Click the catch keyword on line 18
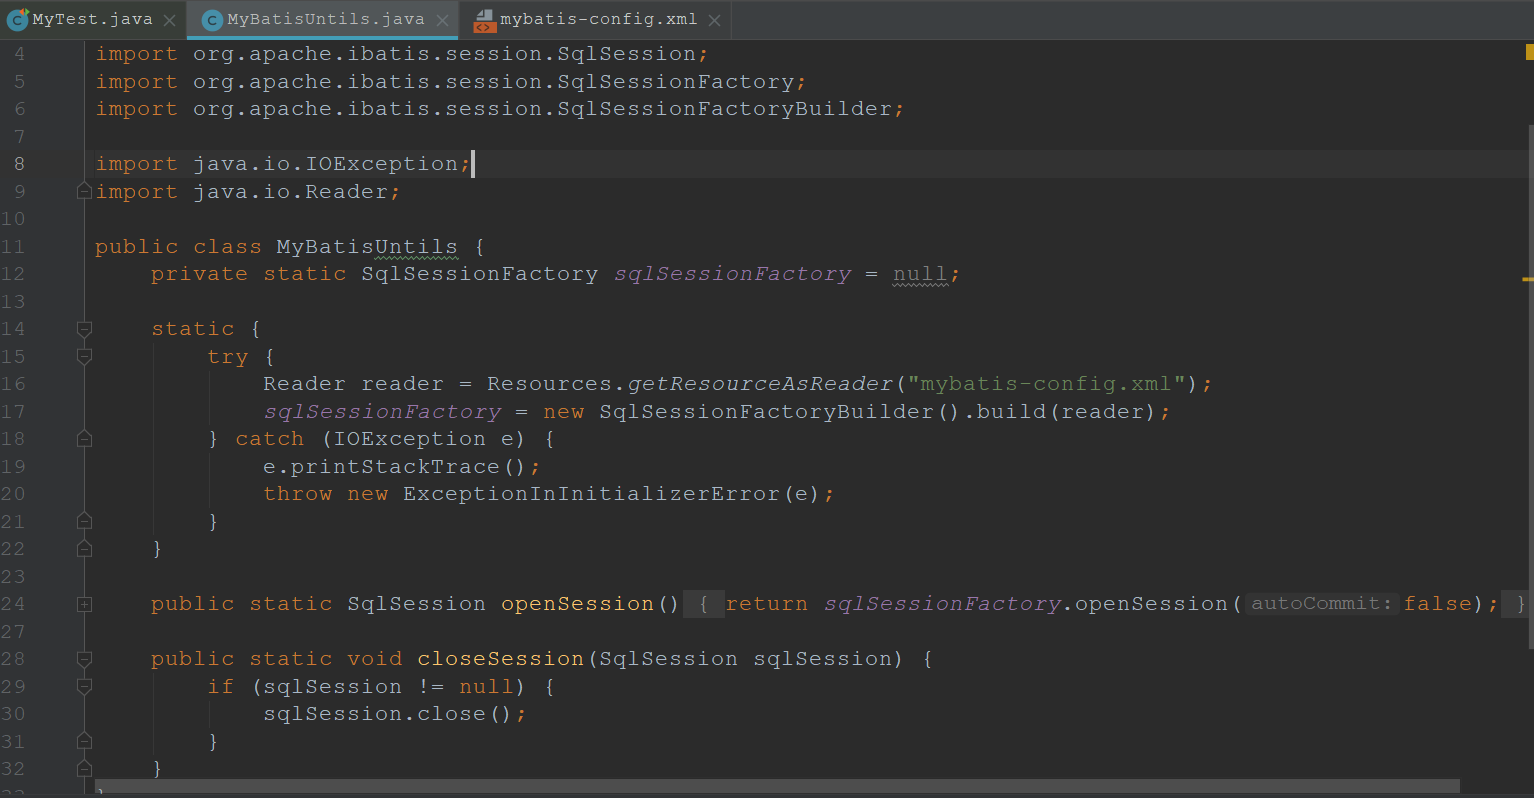The height and width of the screenshot is (798, 1534). pyautogui.click(x=269, y=439)
